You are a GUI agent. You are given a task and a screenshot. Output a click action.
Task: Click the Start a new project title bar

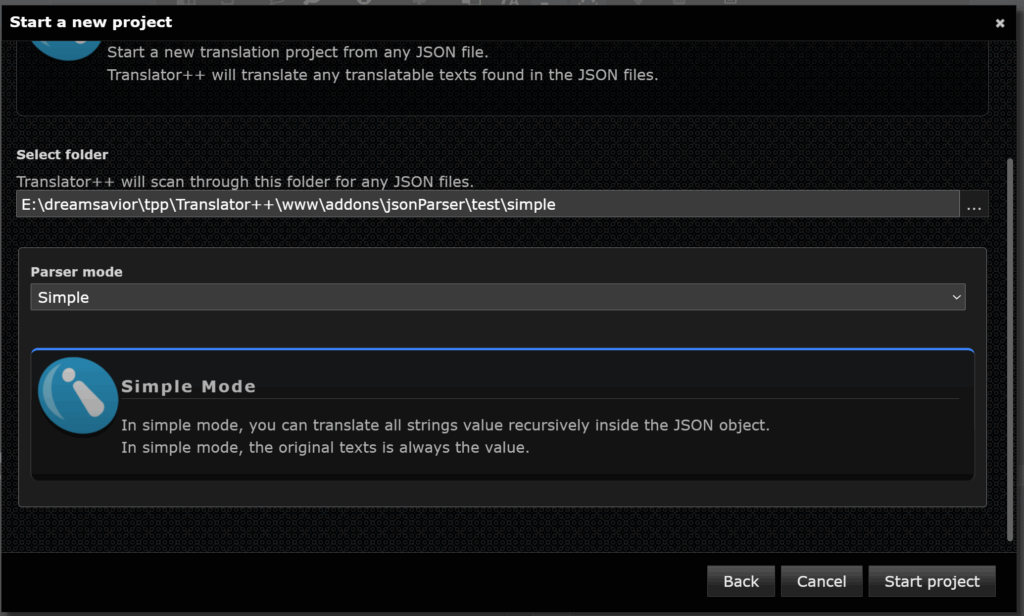496,22
